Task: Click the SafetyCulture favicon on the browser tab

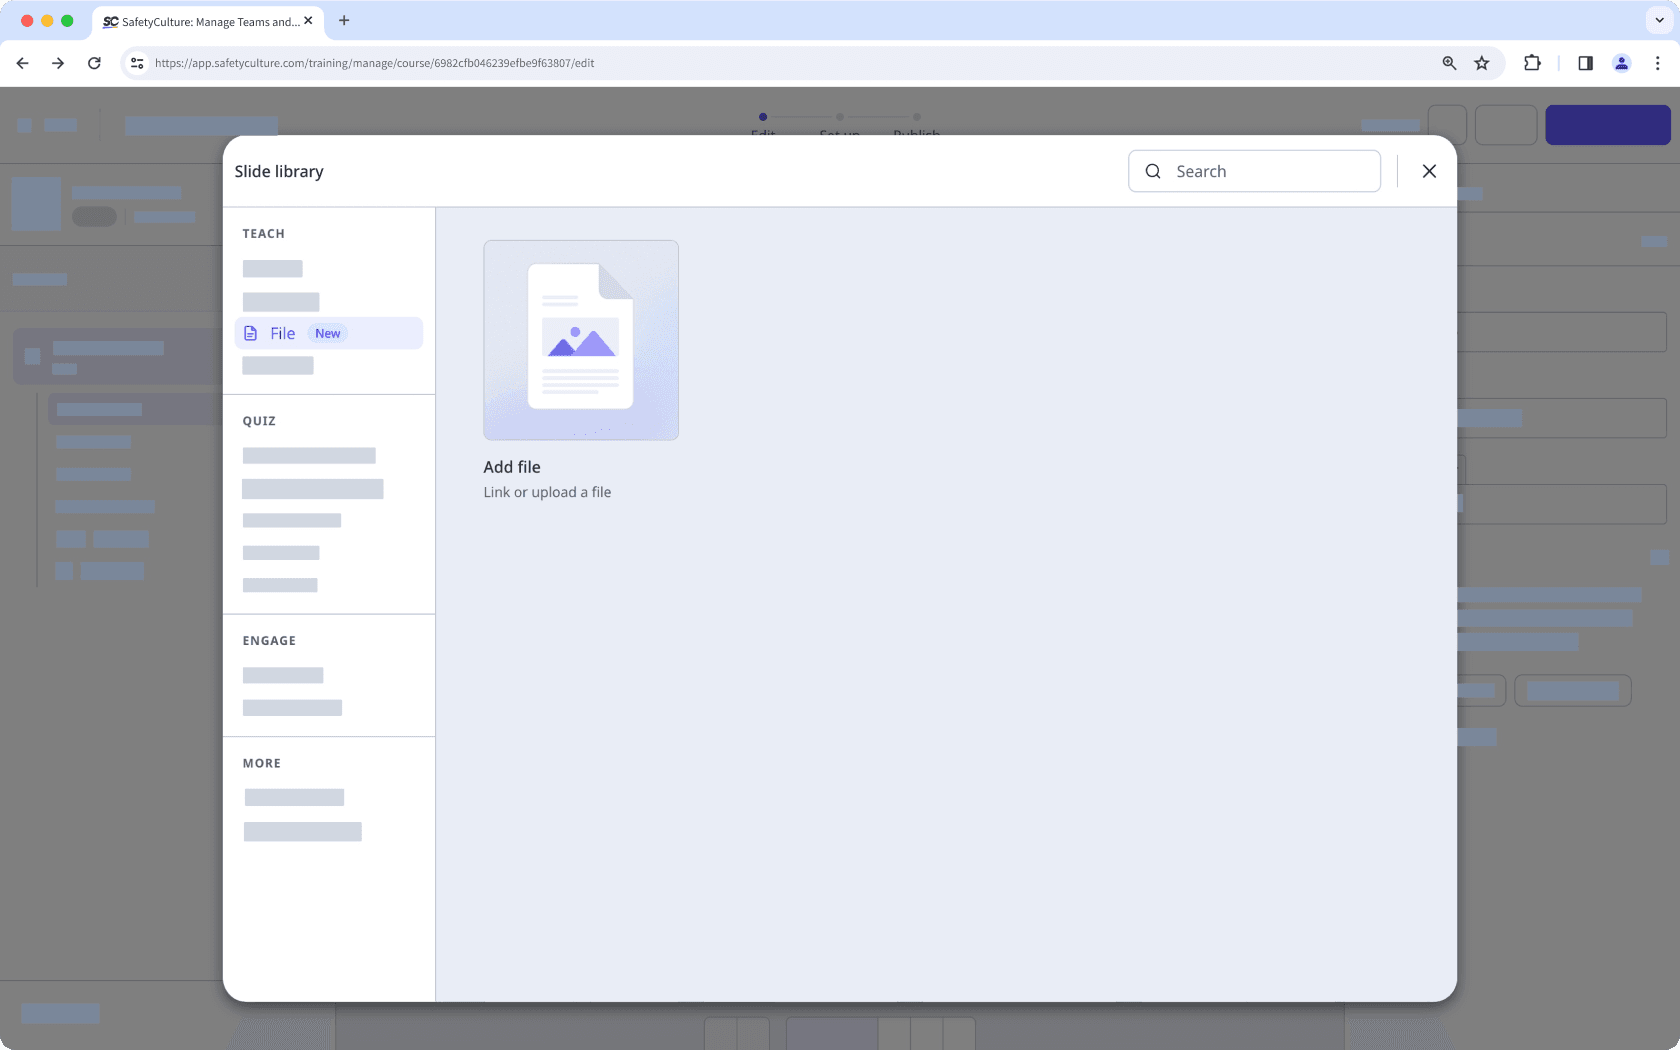Action: tap(109, 21)
